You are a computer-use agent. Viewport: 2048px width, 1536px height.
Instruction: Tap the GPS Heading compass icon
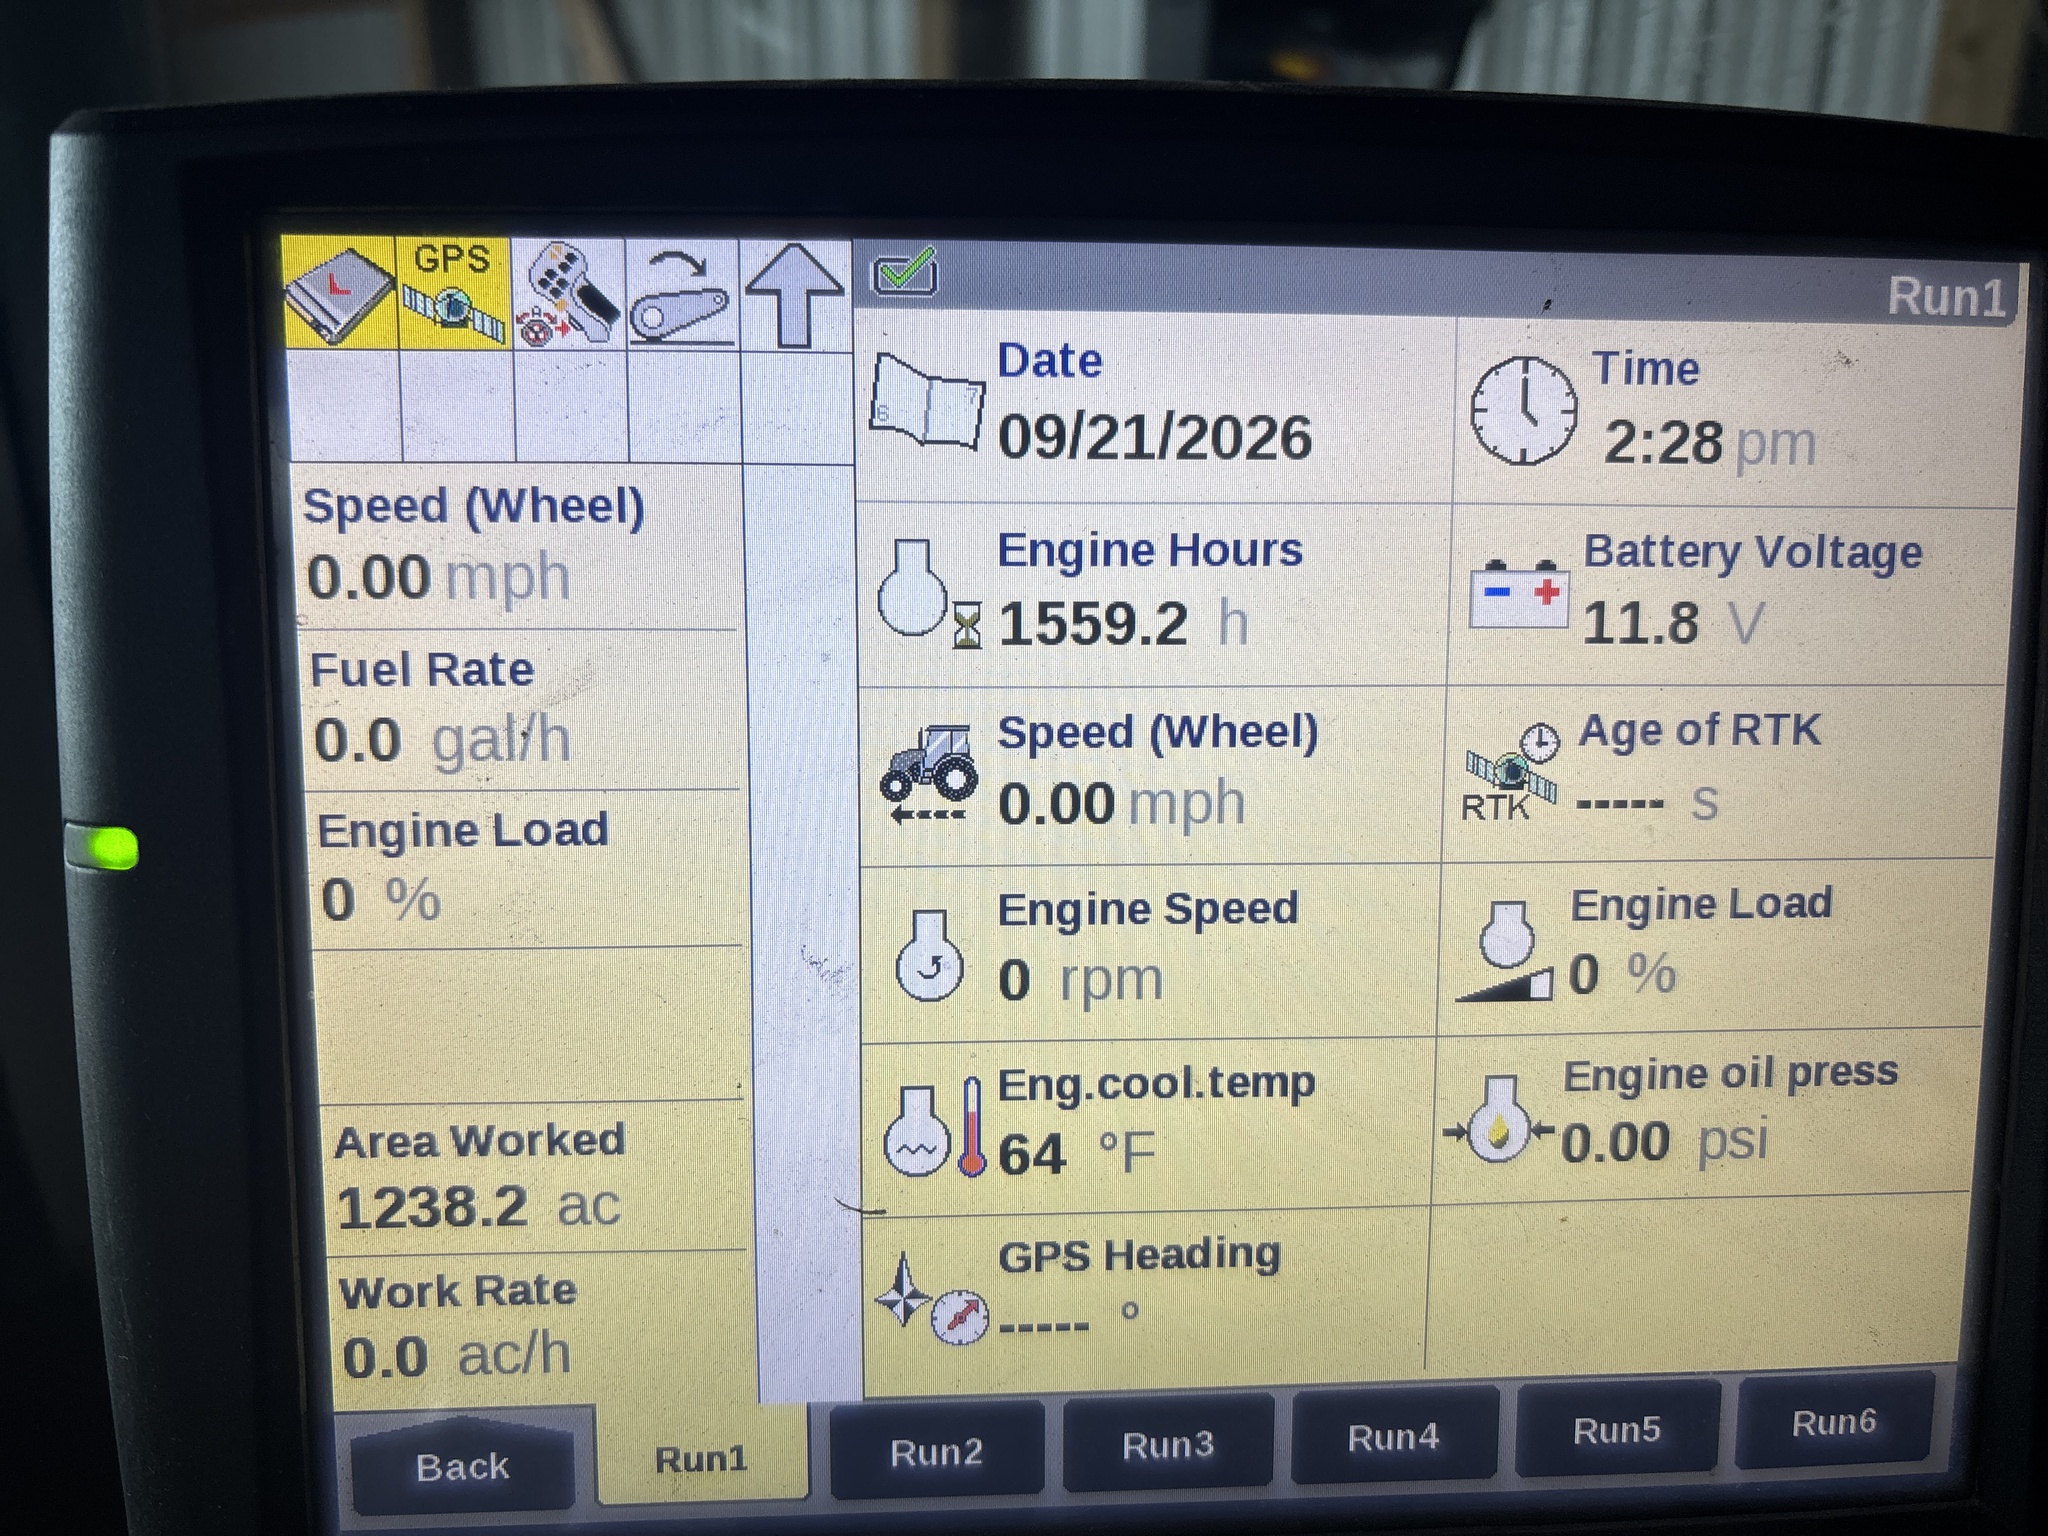[x=931, y=1300]
